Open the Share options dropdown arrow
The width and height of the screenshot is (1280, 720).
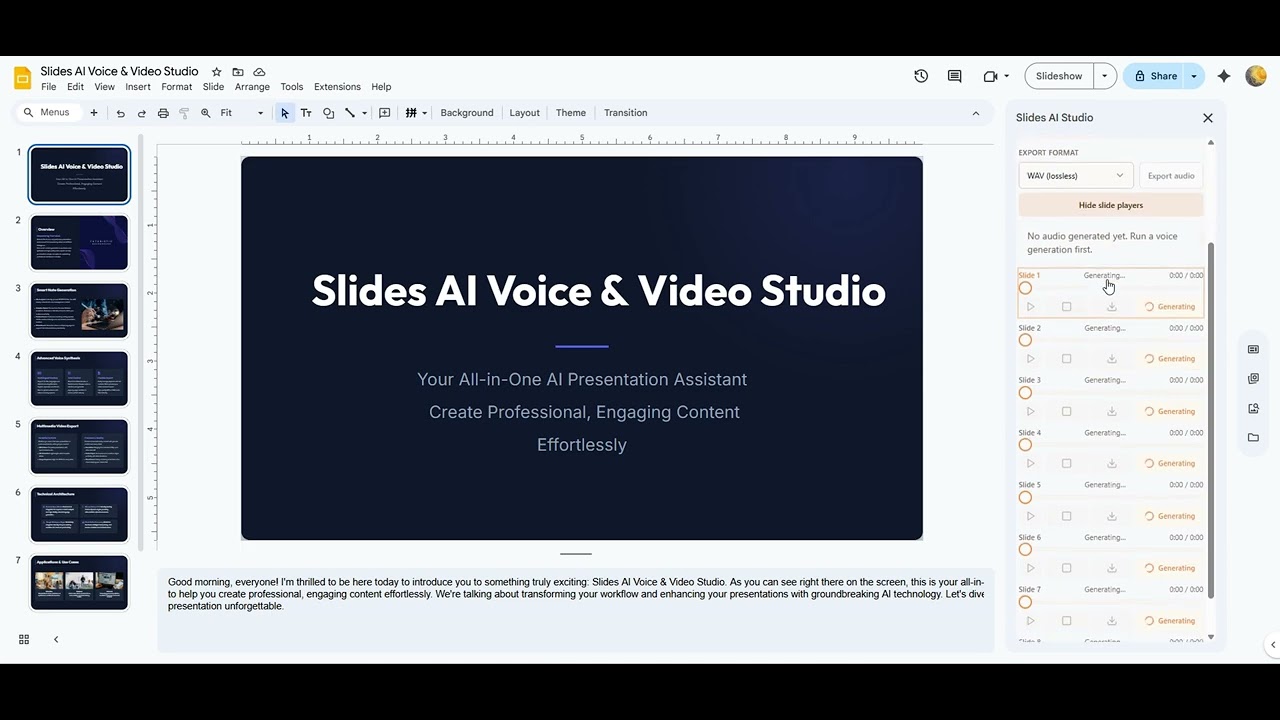coord(1194,76)
